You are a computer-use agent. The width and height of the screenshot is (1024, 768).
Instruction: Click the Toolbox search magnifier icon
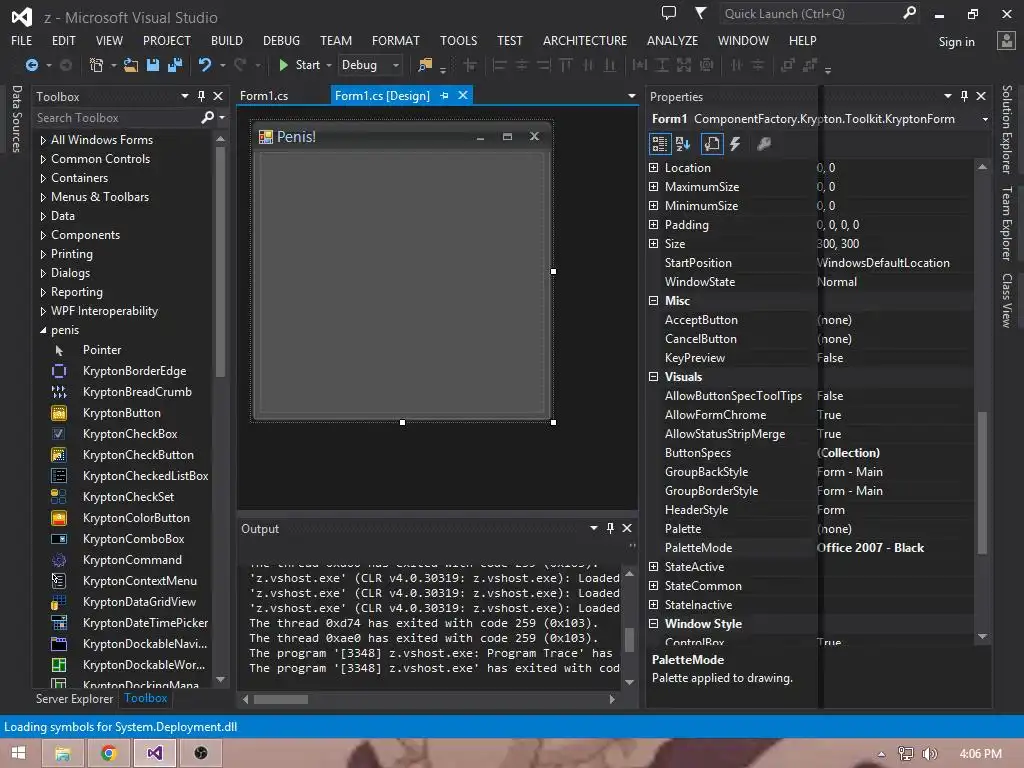208,118
